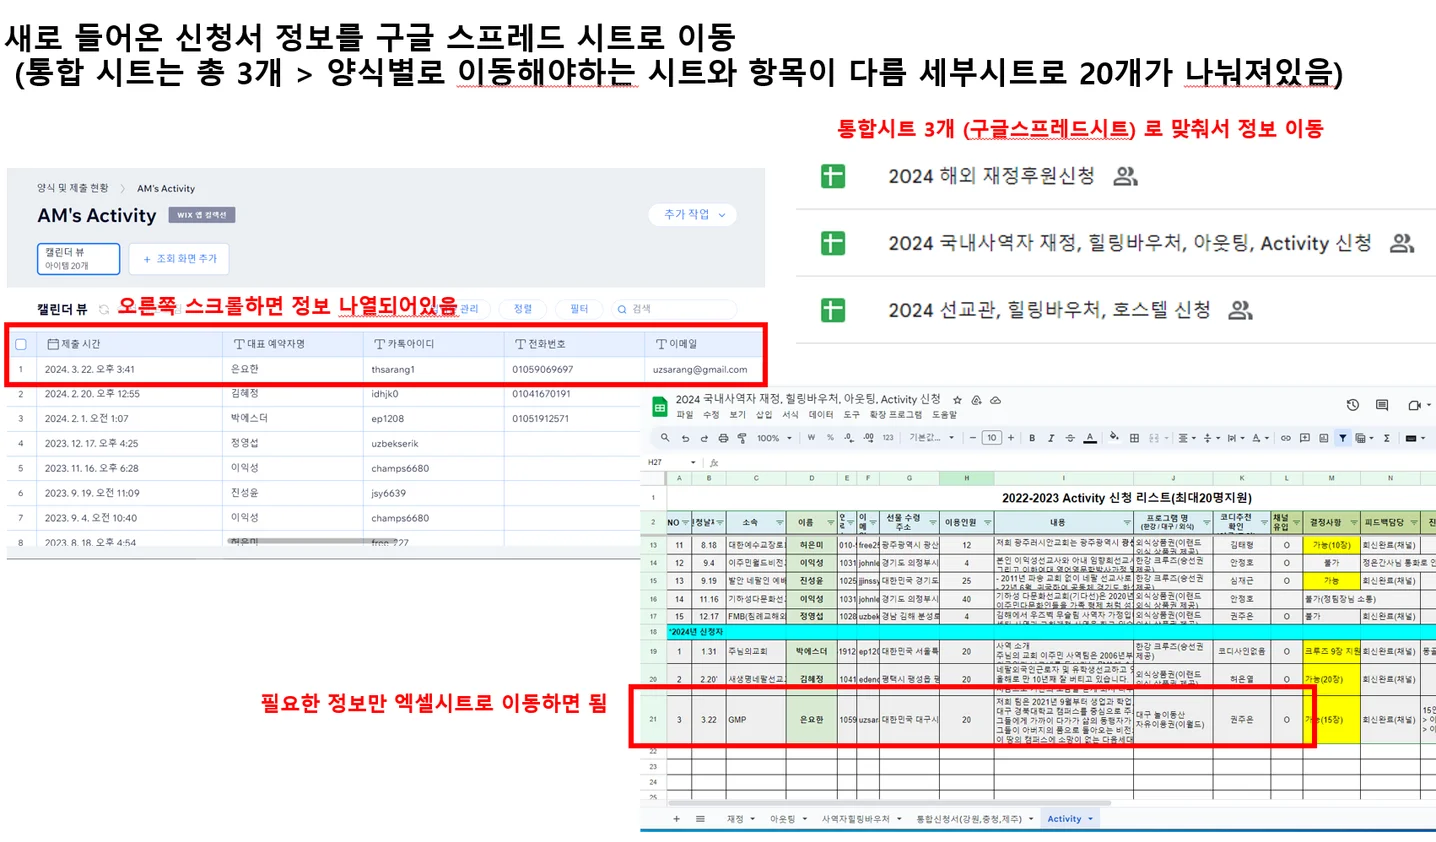Open the all sheets list icon
The height and width of the screenshot is (842, 1436).
click(700, 819)
